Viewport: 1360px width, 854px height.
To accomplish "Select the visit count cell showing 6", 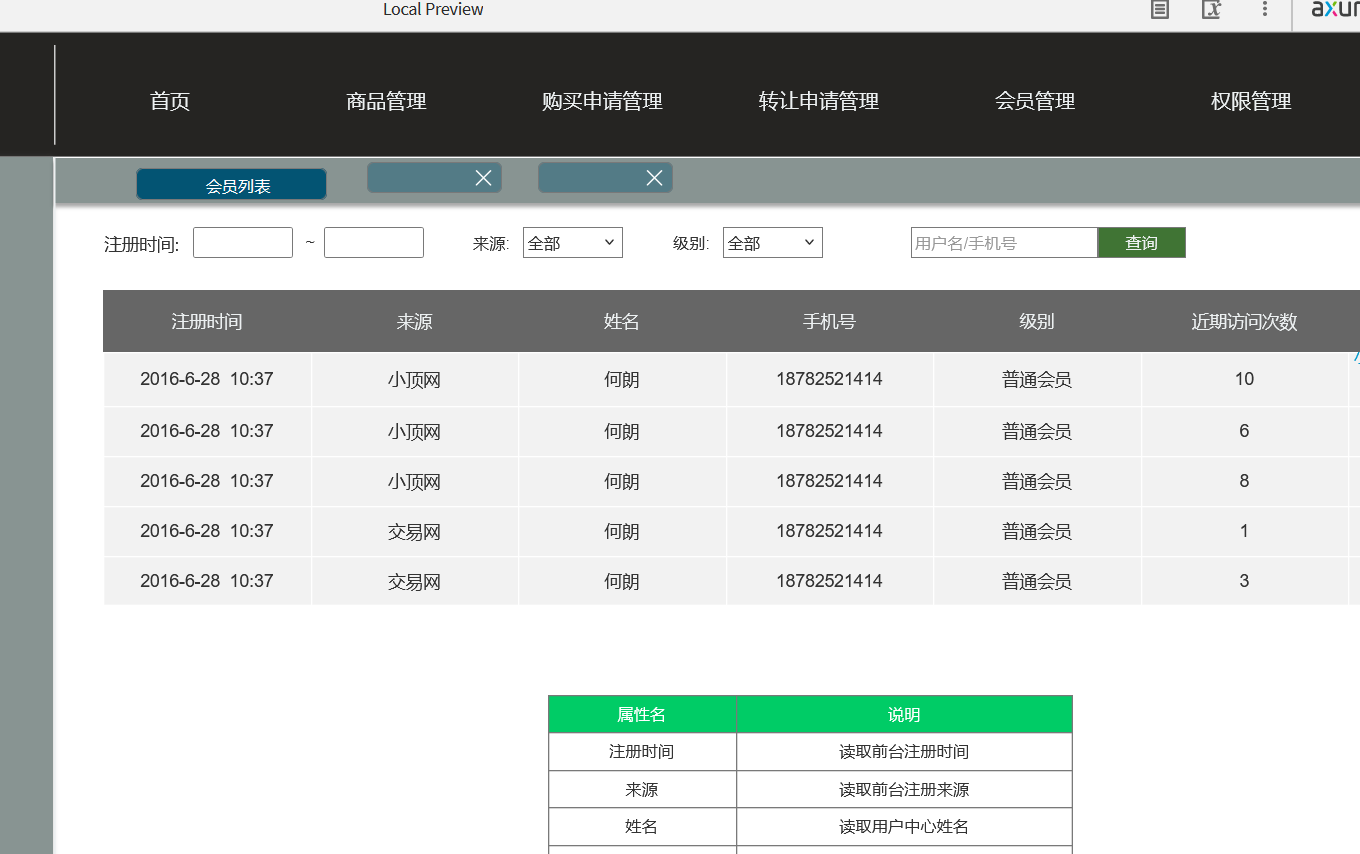I will click(1244, 431).
